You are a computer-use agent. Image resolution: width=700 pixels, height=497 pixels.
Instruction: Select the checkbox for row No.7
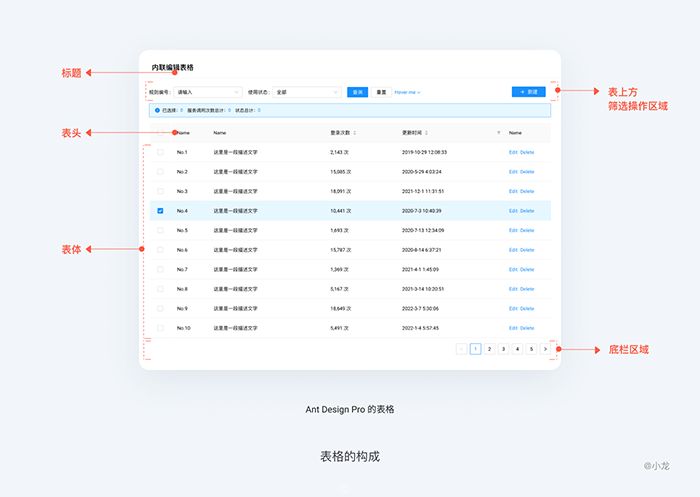[x=160, y=270]
